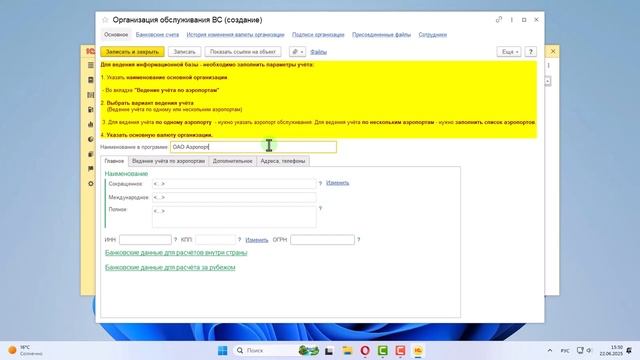Expand the paperclip attachments dropdown in toolbar
Image resolution: width=640 pixels, height=360 pixels.
(297, 52)
